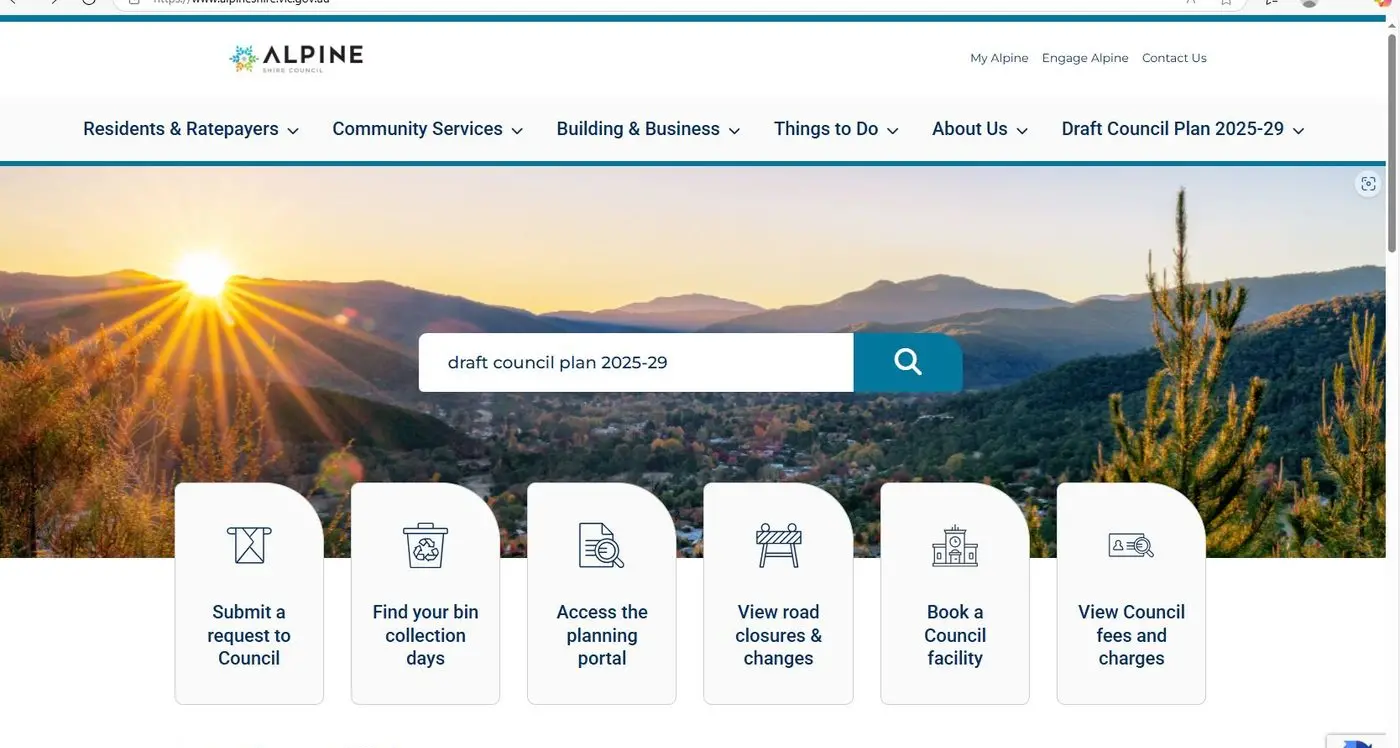
Task: Open the Engage Alpine link
Action: point(1085,57)
